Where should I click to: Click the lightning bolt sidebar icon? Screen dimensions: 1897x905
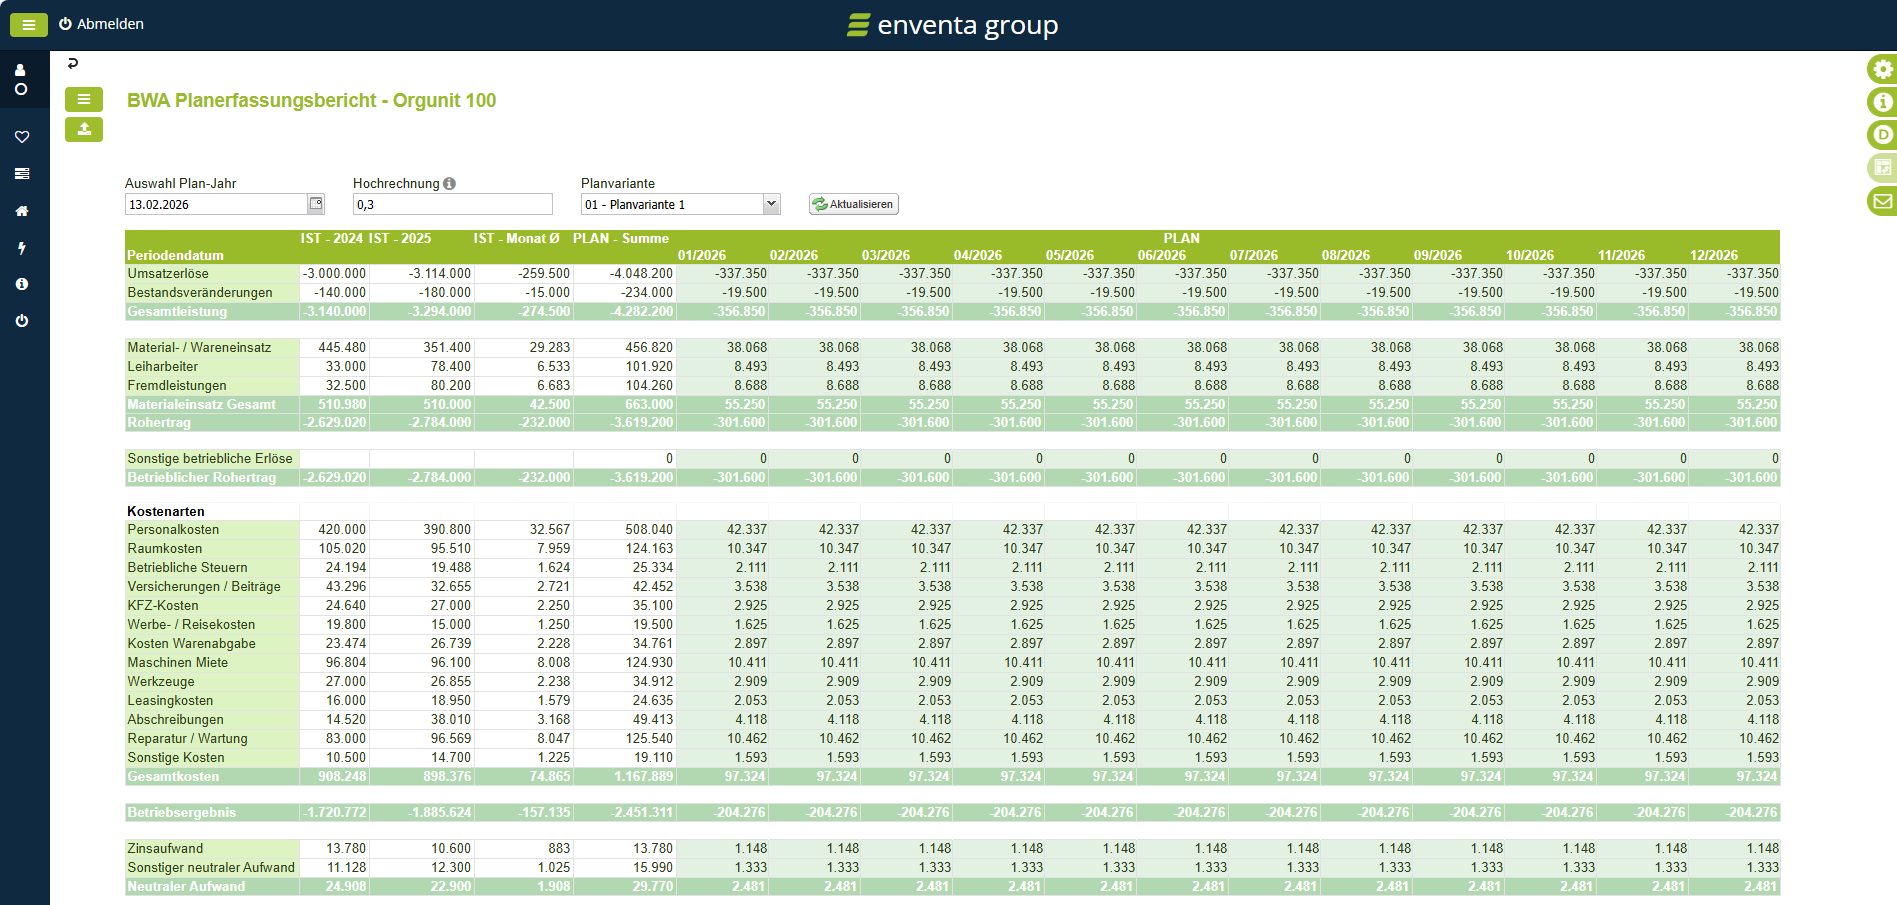(22, 248)
